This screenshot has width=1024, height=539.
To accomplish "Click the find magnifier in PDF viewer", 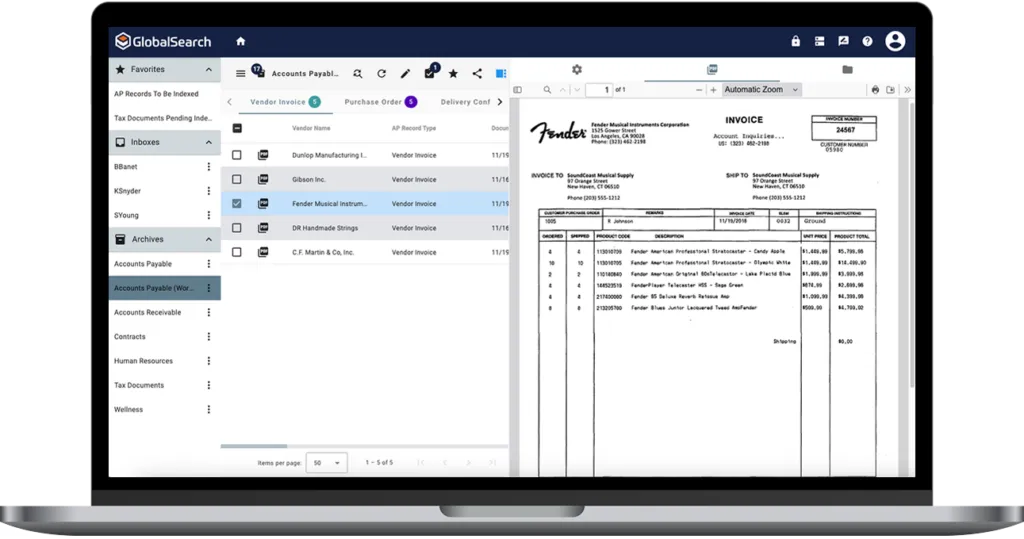I will click(x=547, y=90).
